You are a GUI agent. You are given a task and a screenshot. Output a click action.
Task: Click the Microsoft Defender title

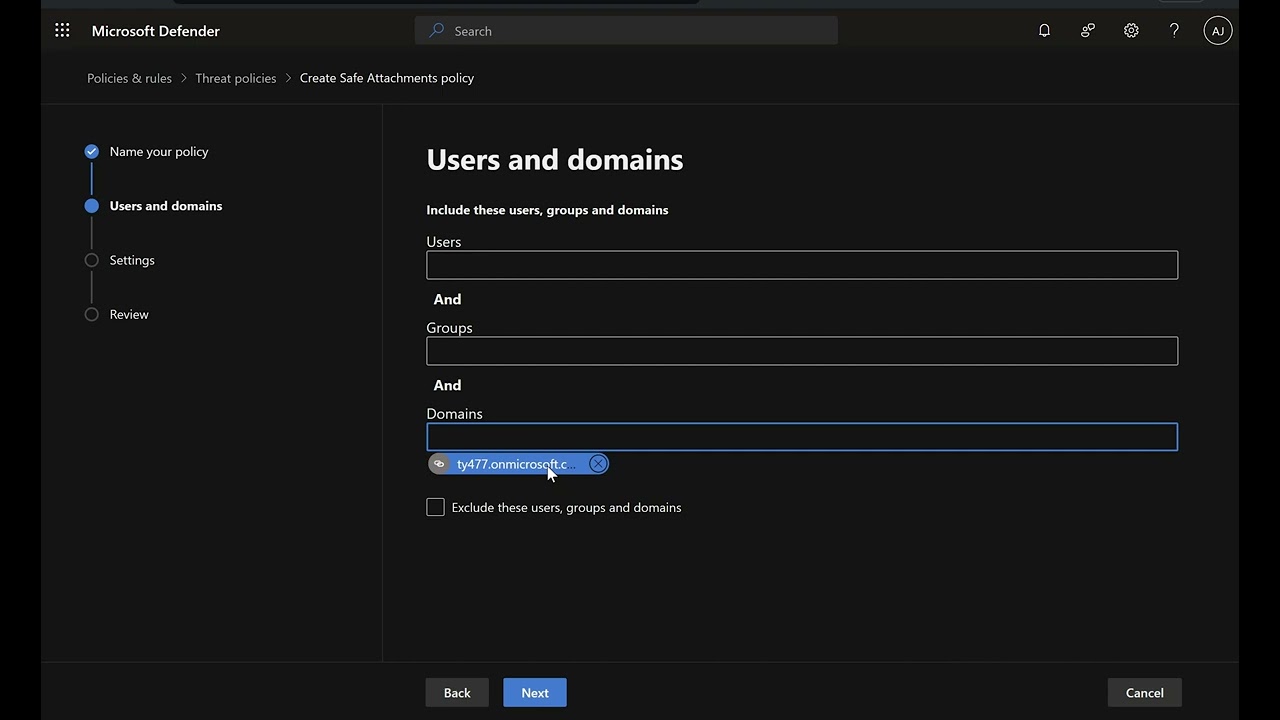coord(156,31)
